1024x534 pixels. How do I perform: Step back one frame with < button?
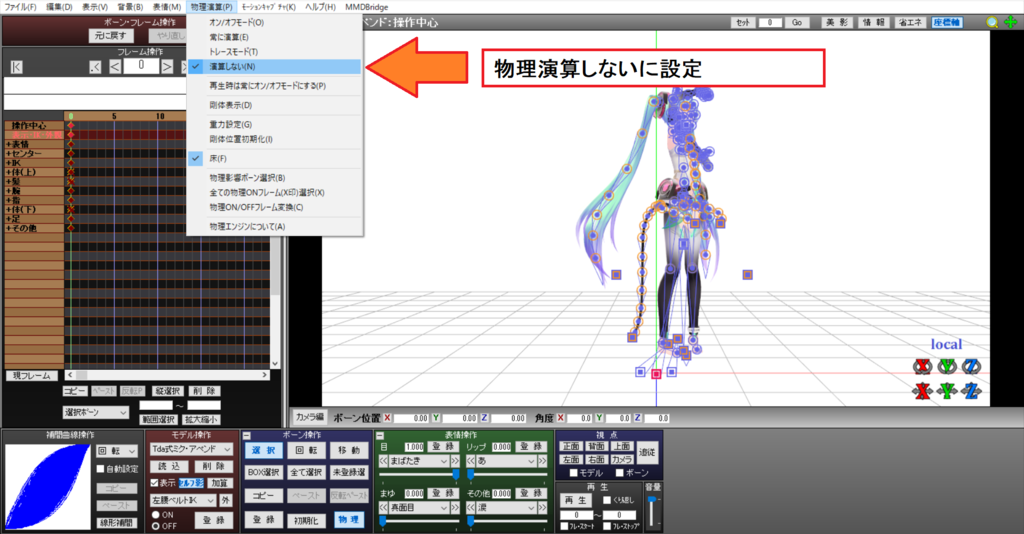[x=114, y=67]
